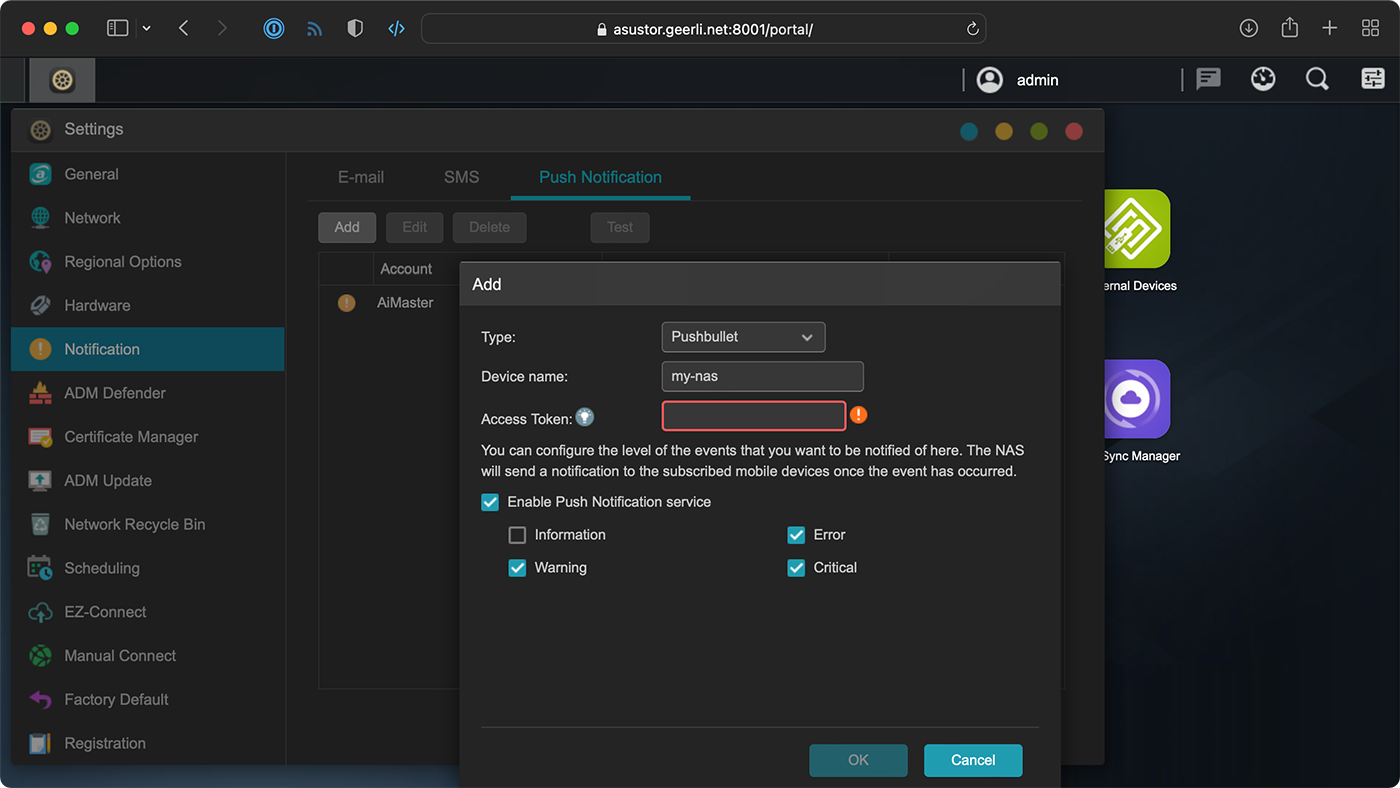Image resolution: width=1400 pixels, height=788 pixels.
Task: Click Safari's Share toolbar button
Action: (1290, 28)
